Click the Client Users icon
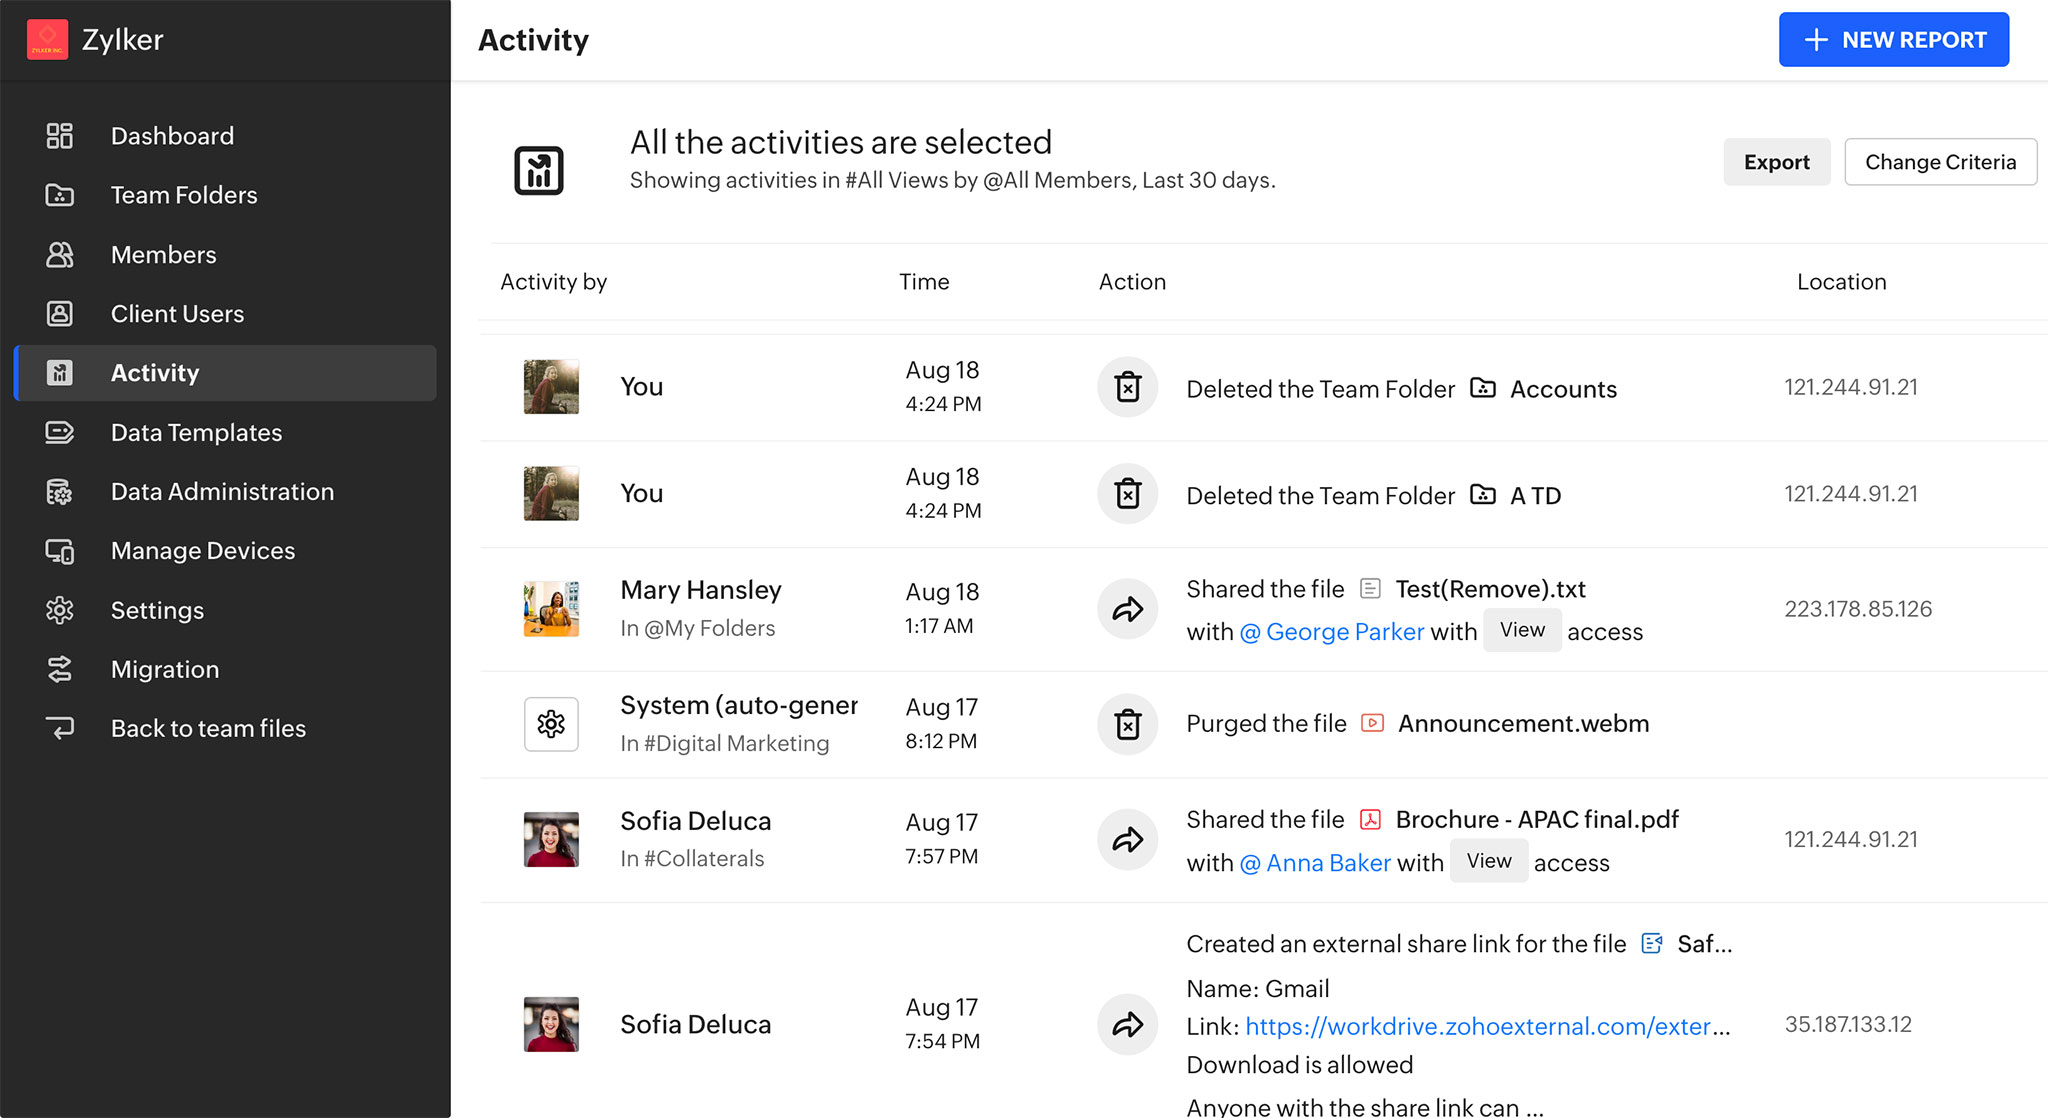 click(x=60, y=314)
